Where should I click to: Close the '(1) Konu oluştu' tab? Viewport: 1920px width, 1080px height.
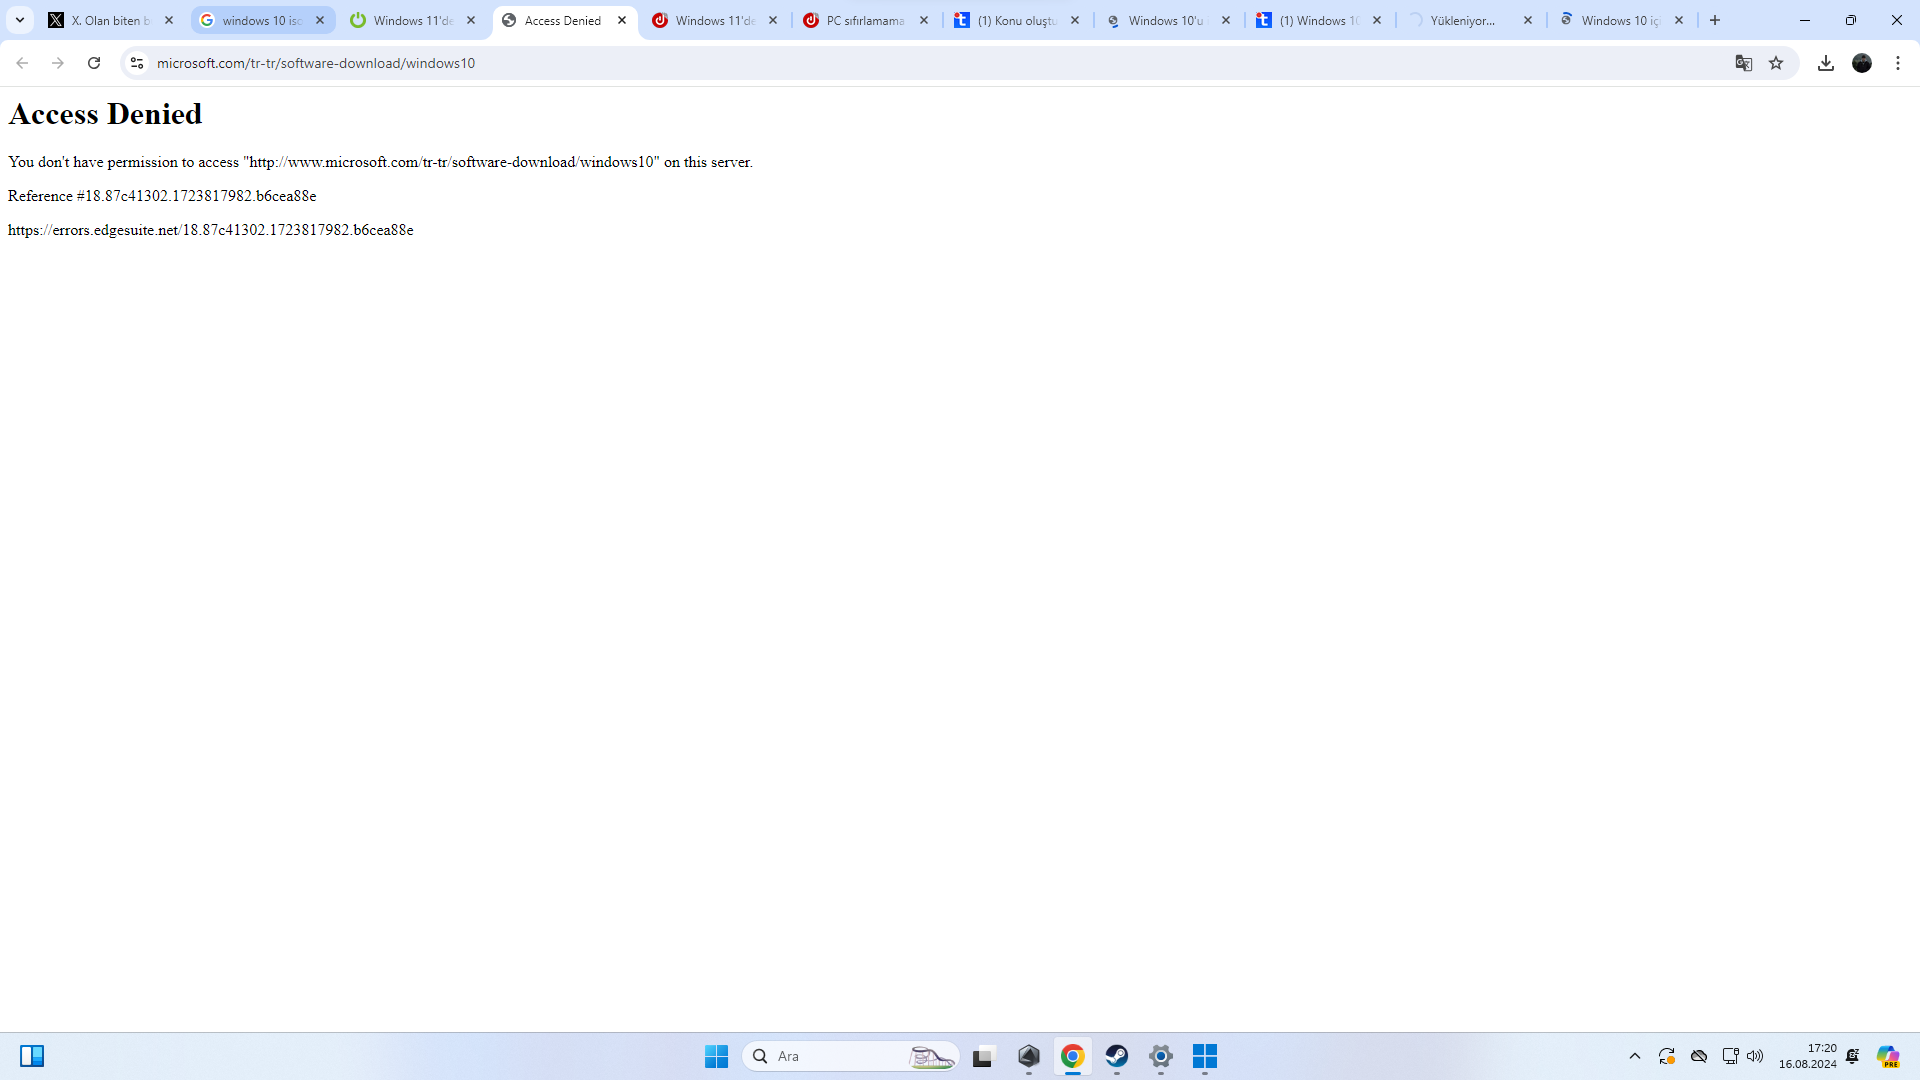(1075, 20)
